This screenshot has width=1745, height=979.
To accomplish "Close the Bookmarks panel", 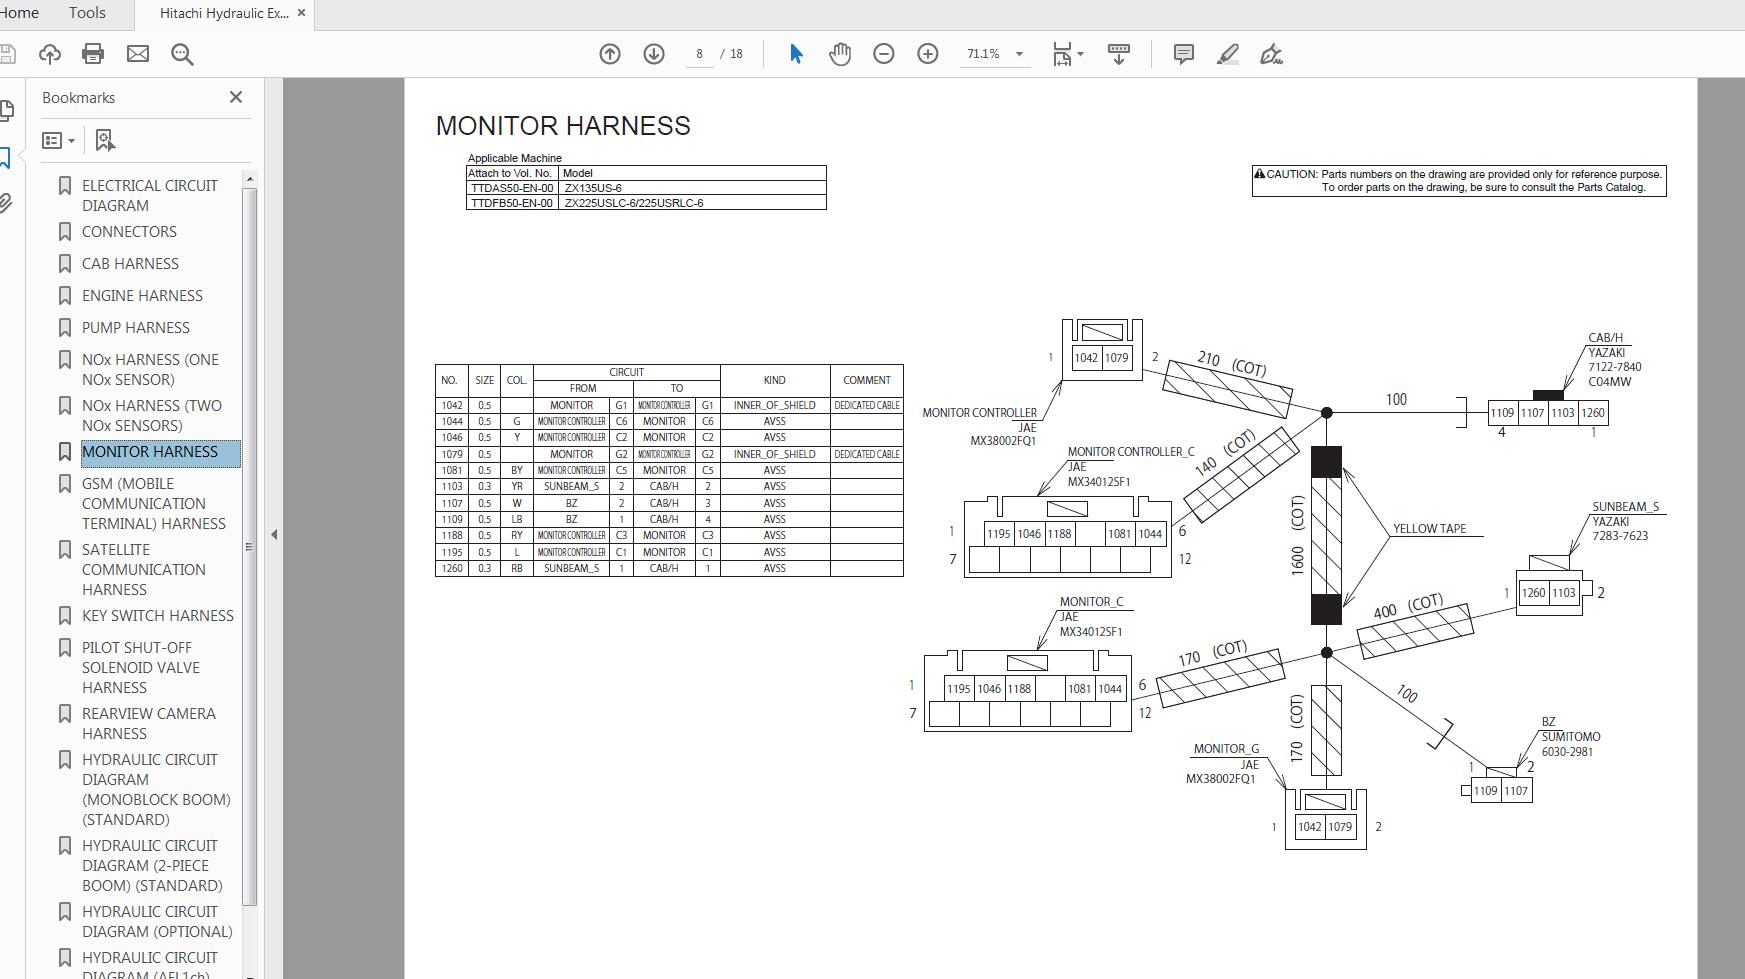I will coord(236,97).
